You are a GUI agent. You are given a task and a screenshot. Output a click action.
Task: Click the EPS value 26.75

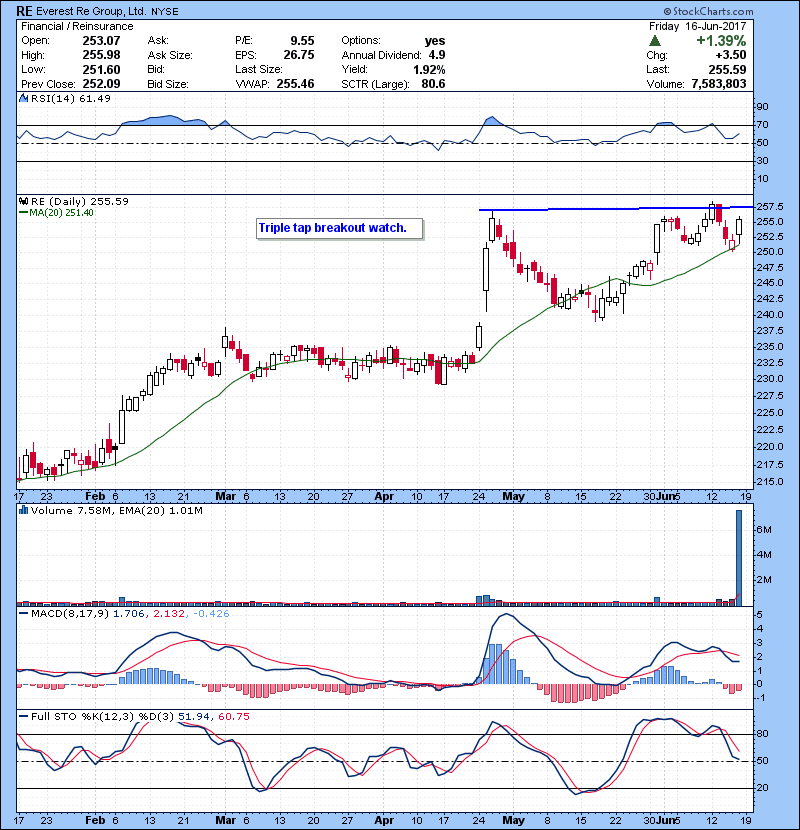click(299, 55)
